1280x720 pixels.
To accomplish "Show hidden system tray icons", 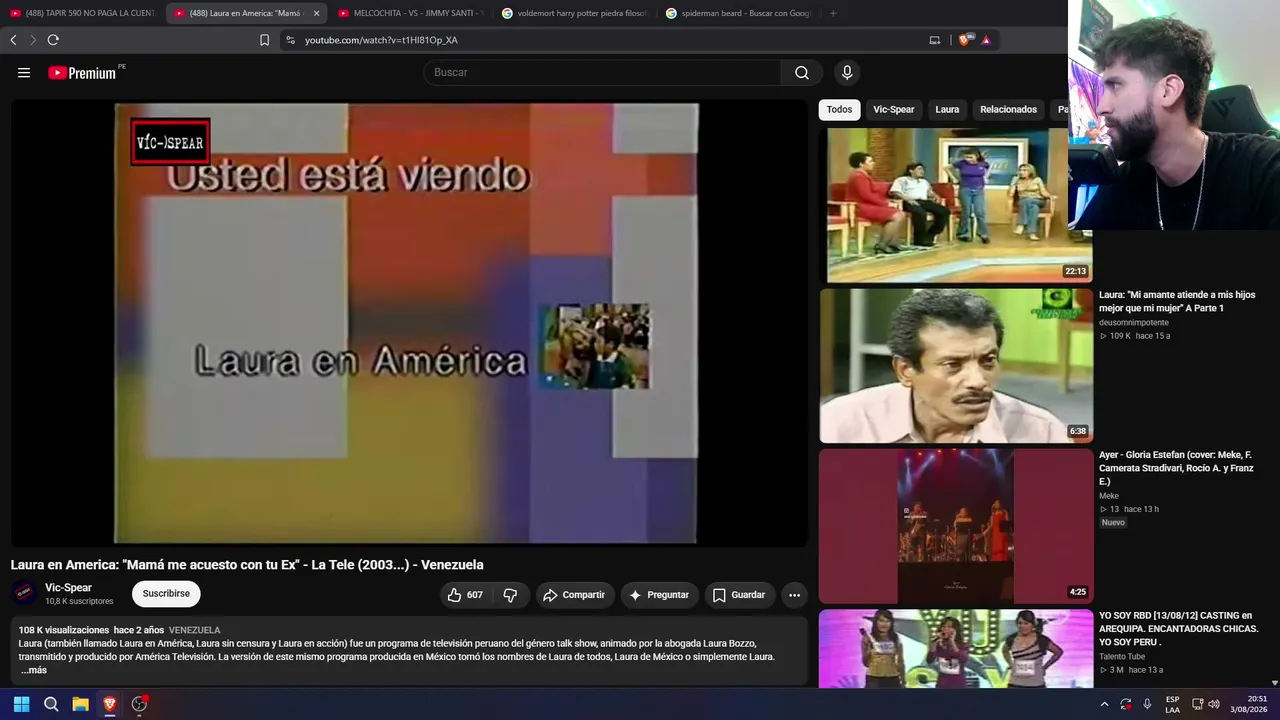I will (1104, 704).
